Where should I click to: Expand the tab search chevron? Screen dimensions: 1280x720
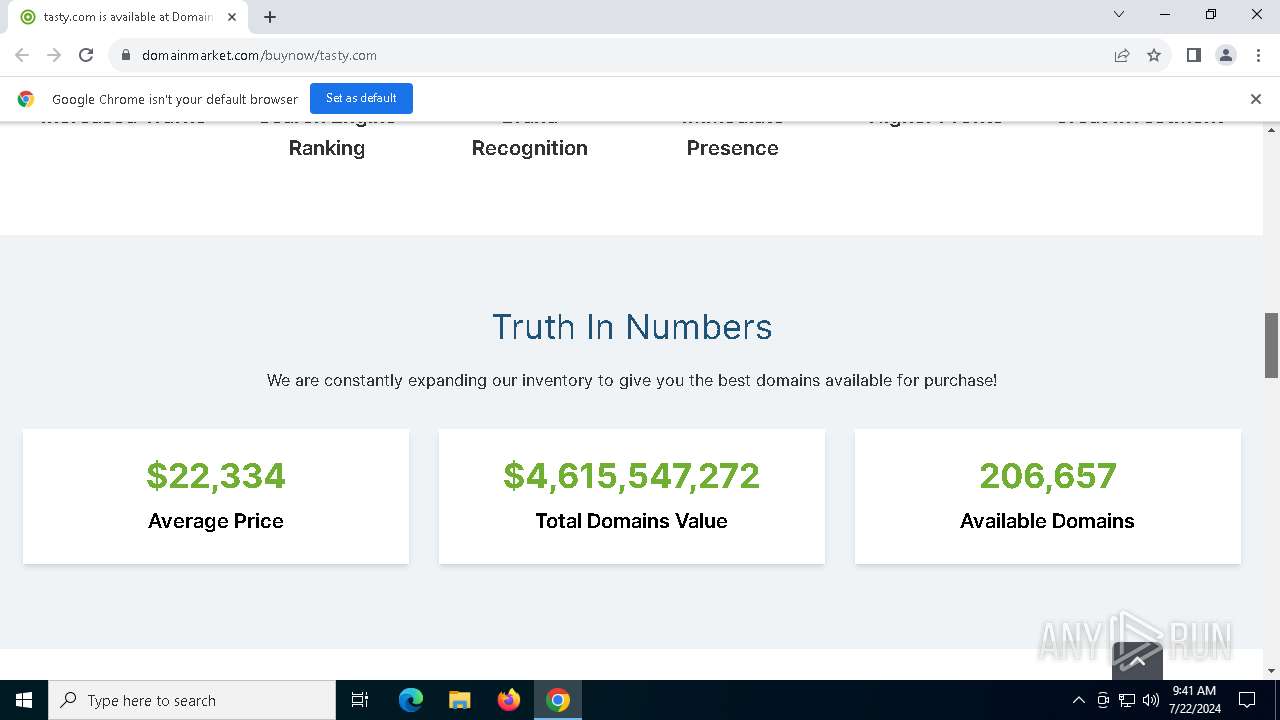(1119, 15)
